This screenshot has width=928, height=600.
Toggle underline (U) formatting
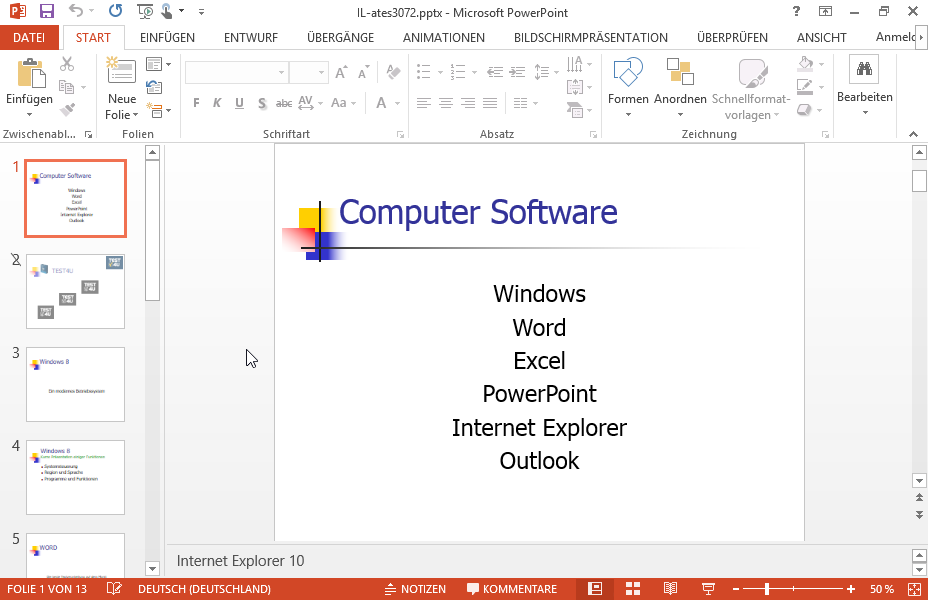tap(239, 103)
